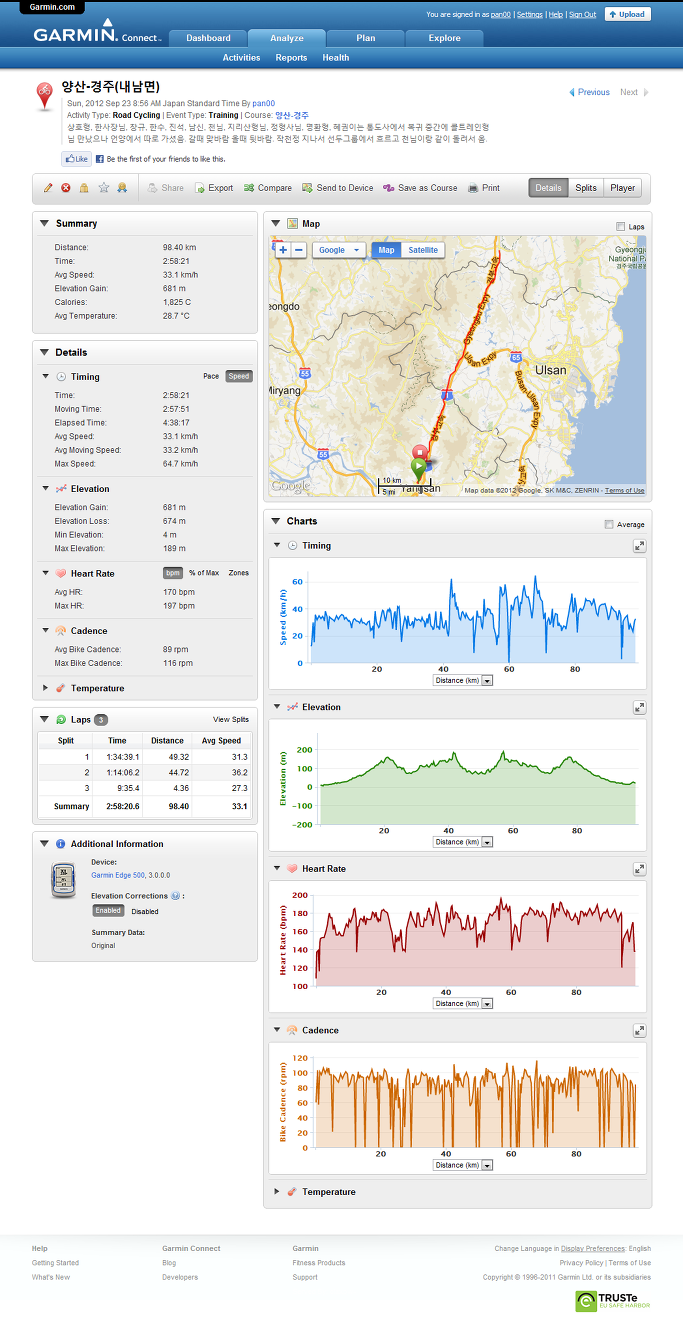Switch to Player view
This screenshot has width=683, height=1335.
pyautogui.click(x=623, y=188)
